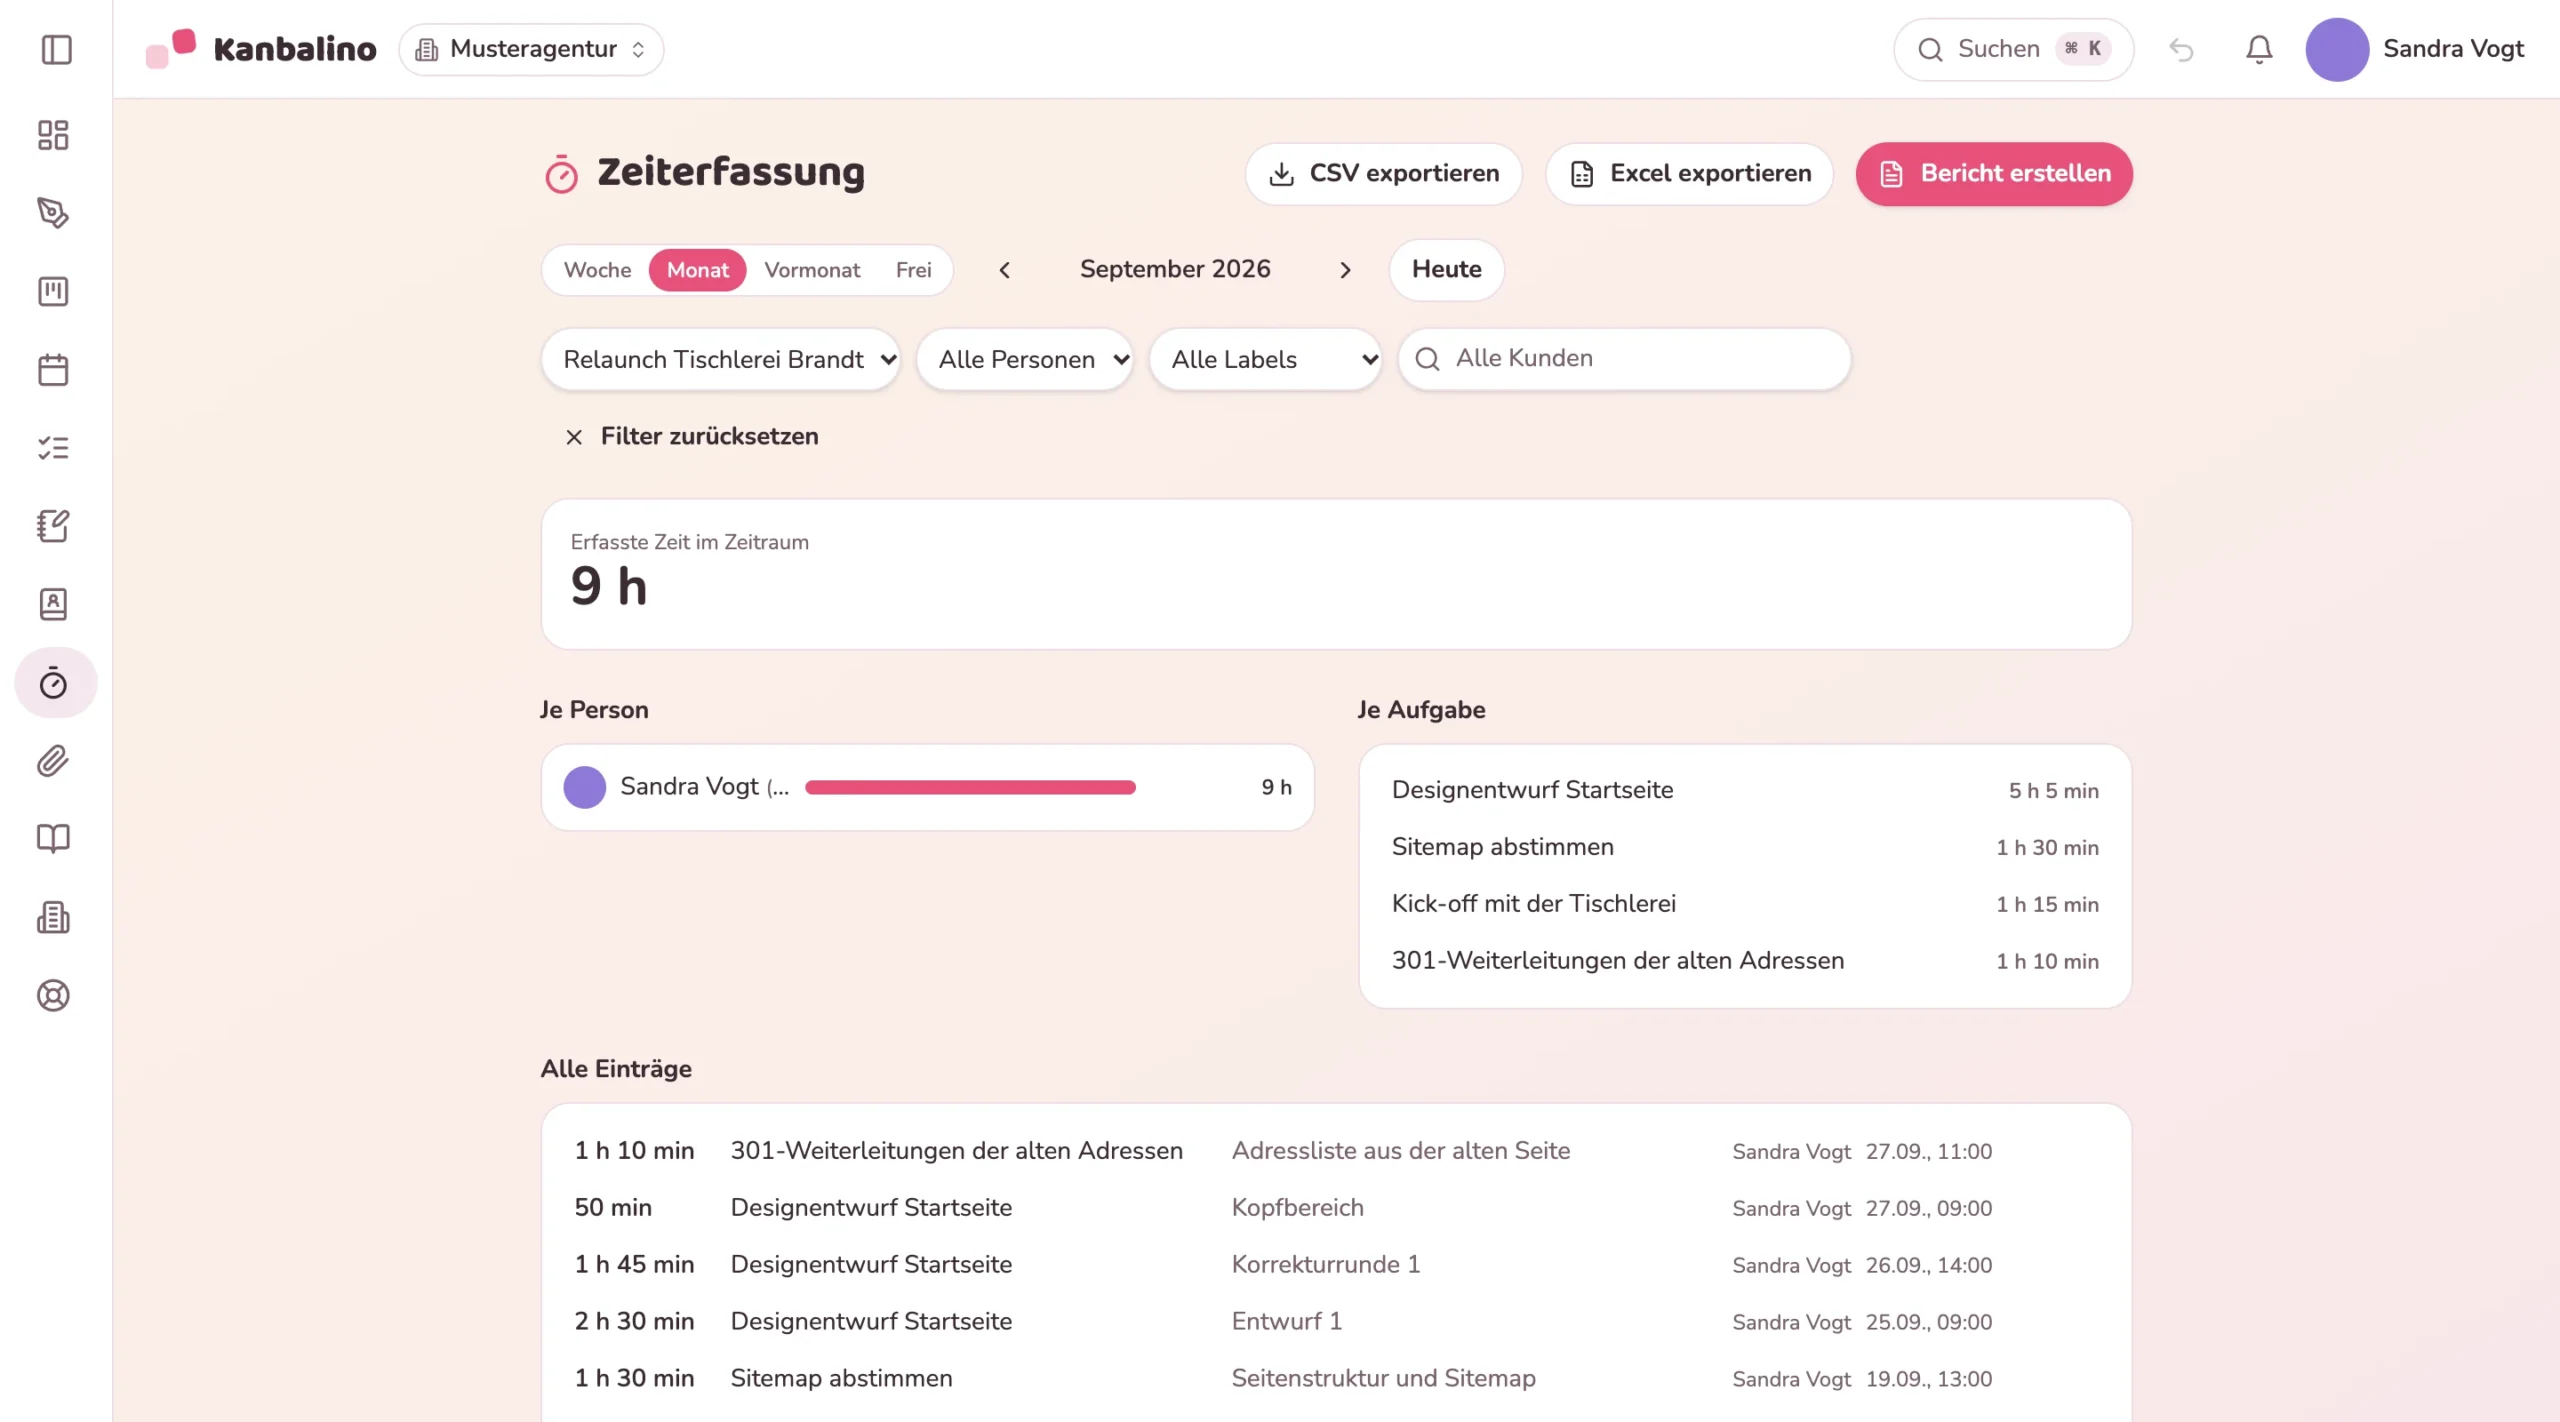This screenshot has height=1422, width=2560.
Task: Open the calendar sidebar icon
Action: [x=53, y=370]
